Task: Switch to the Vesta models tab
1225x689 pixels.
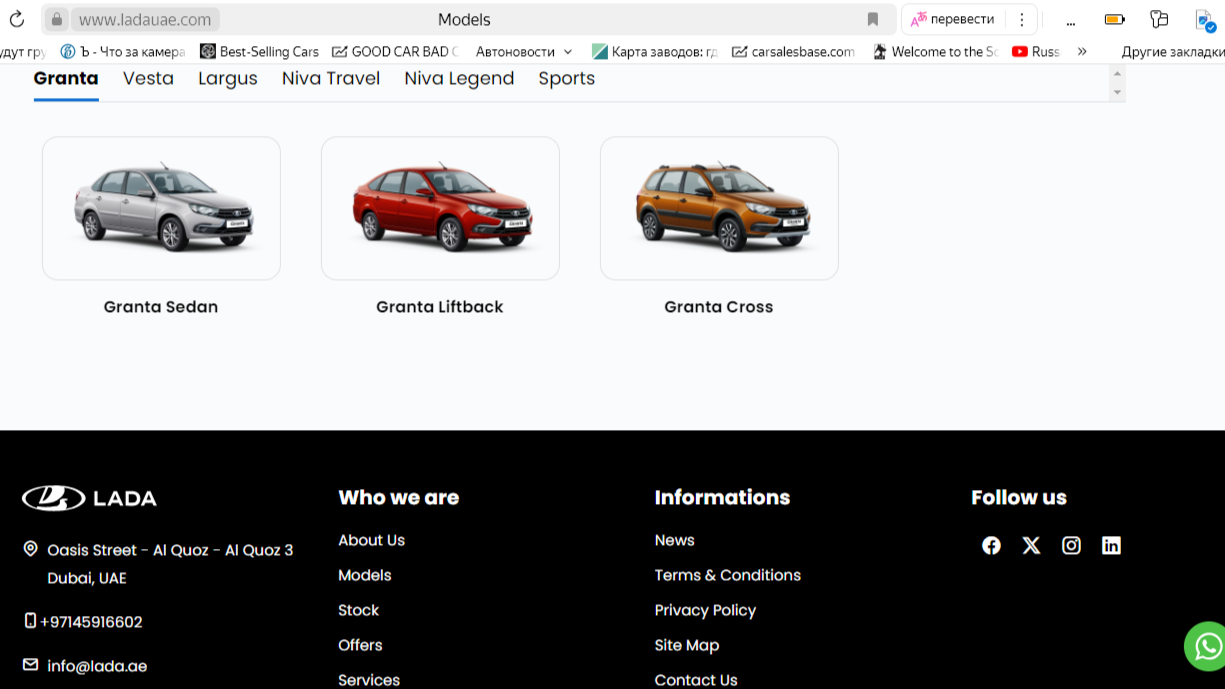Action: pyautogui.click(x=148, y=78)
